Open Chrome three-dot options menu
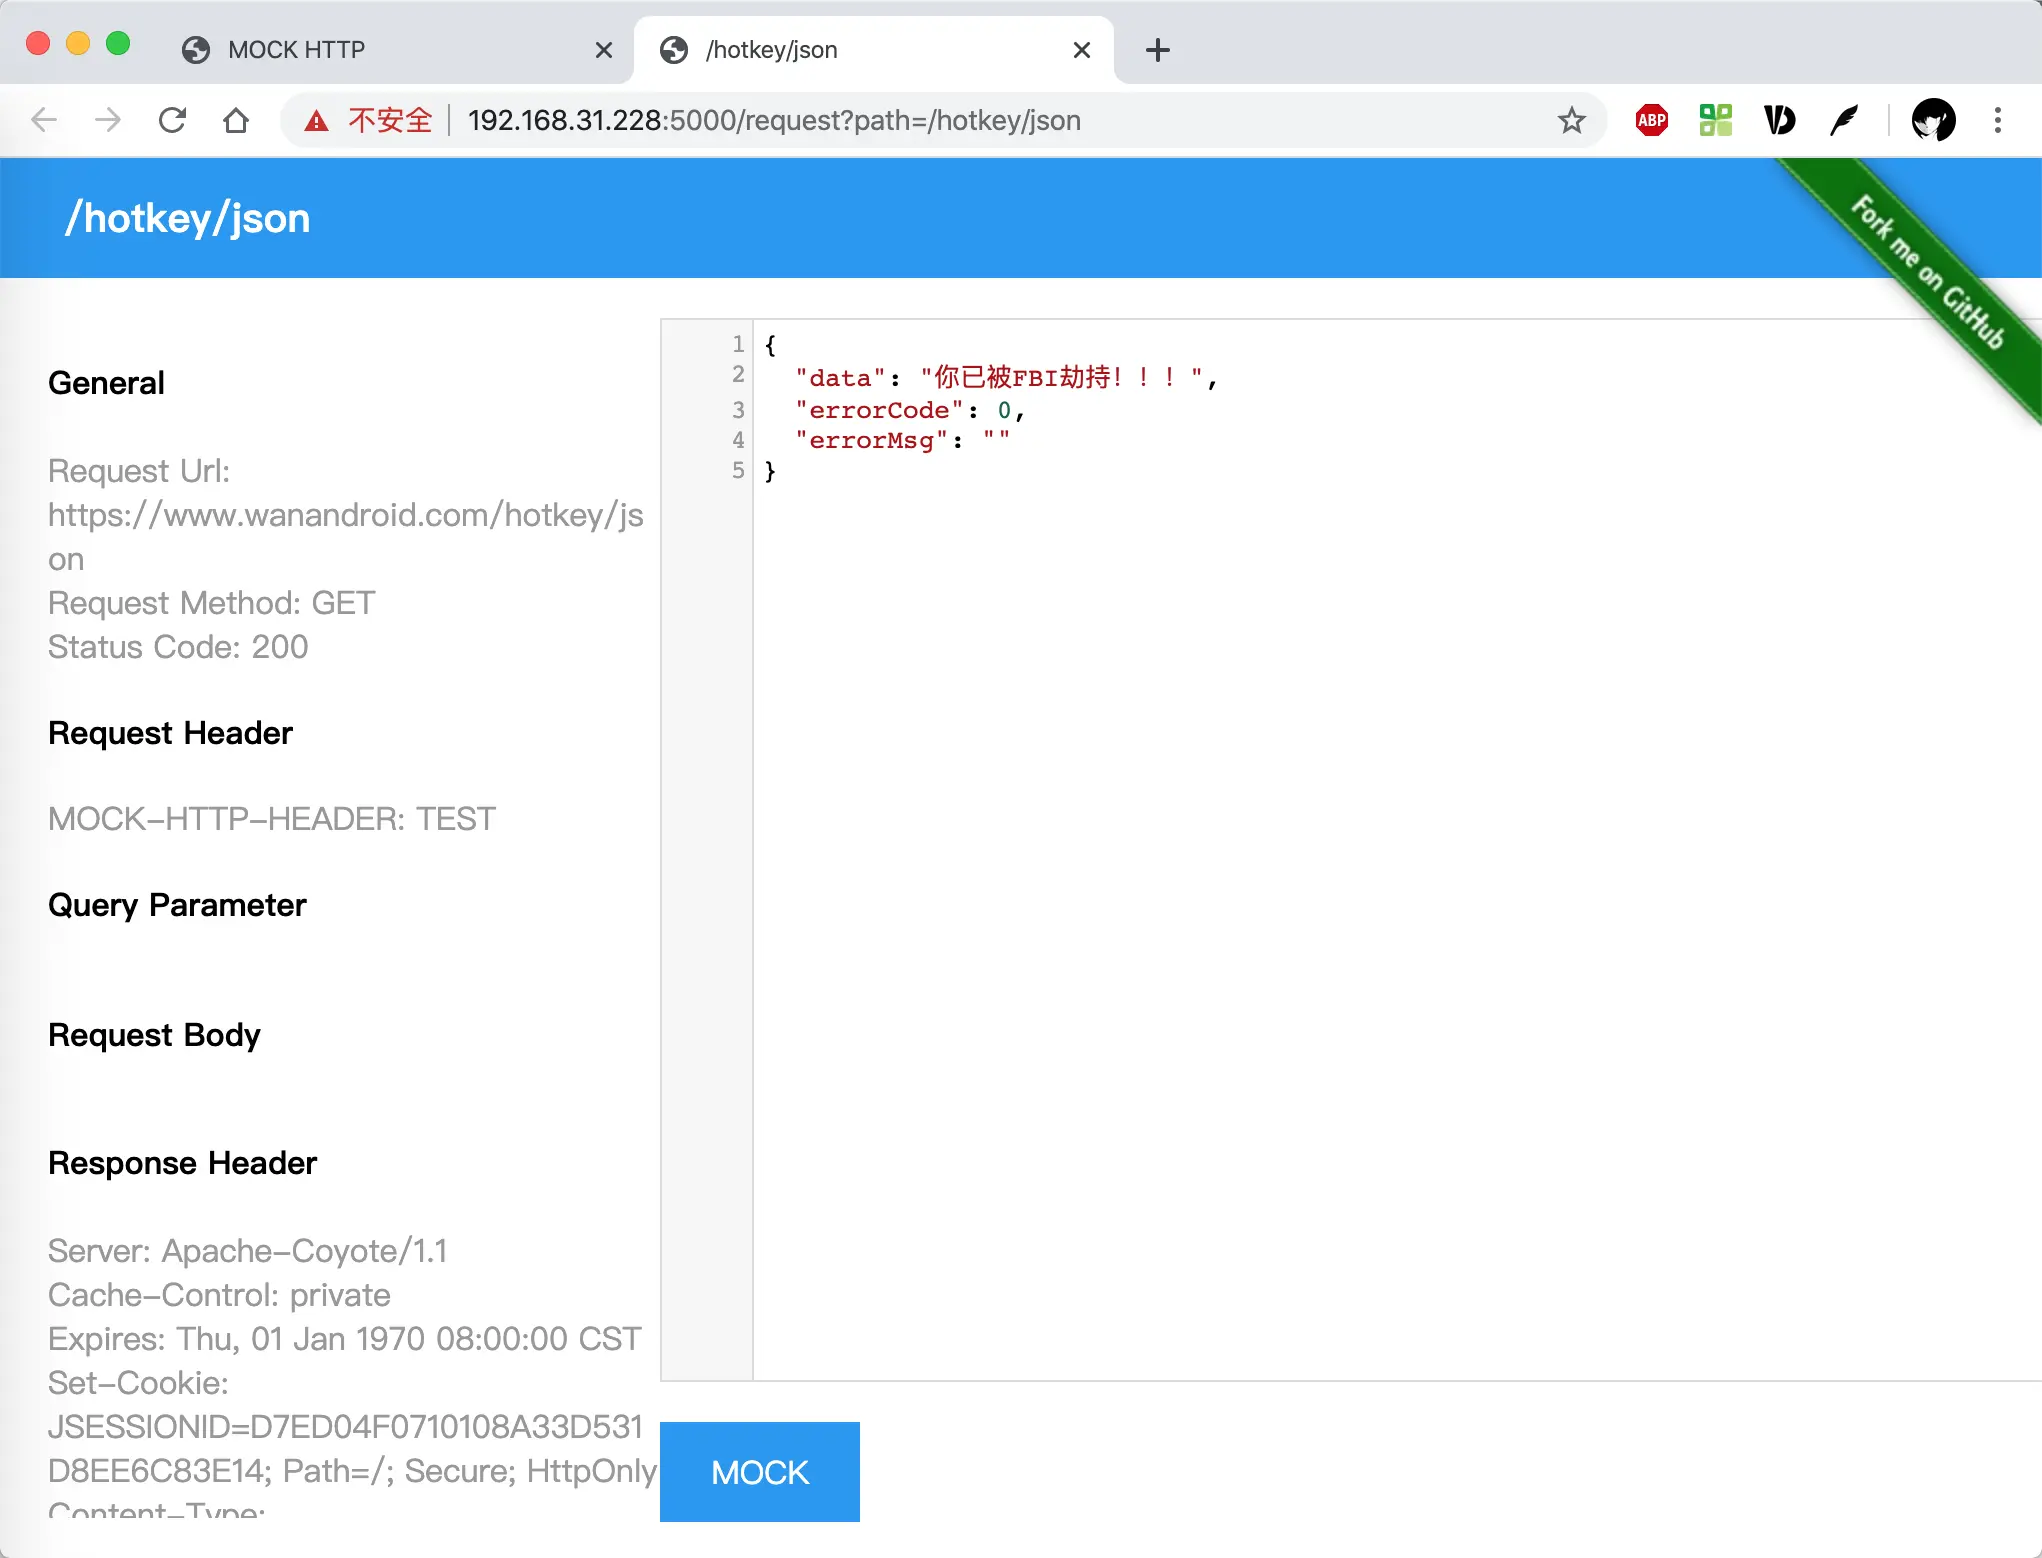 tap(1997, 121)
